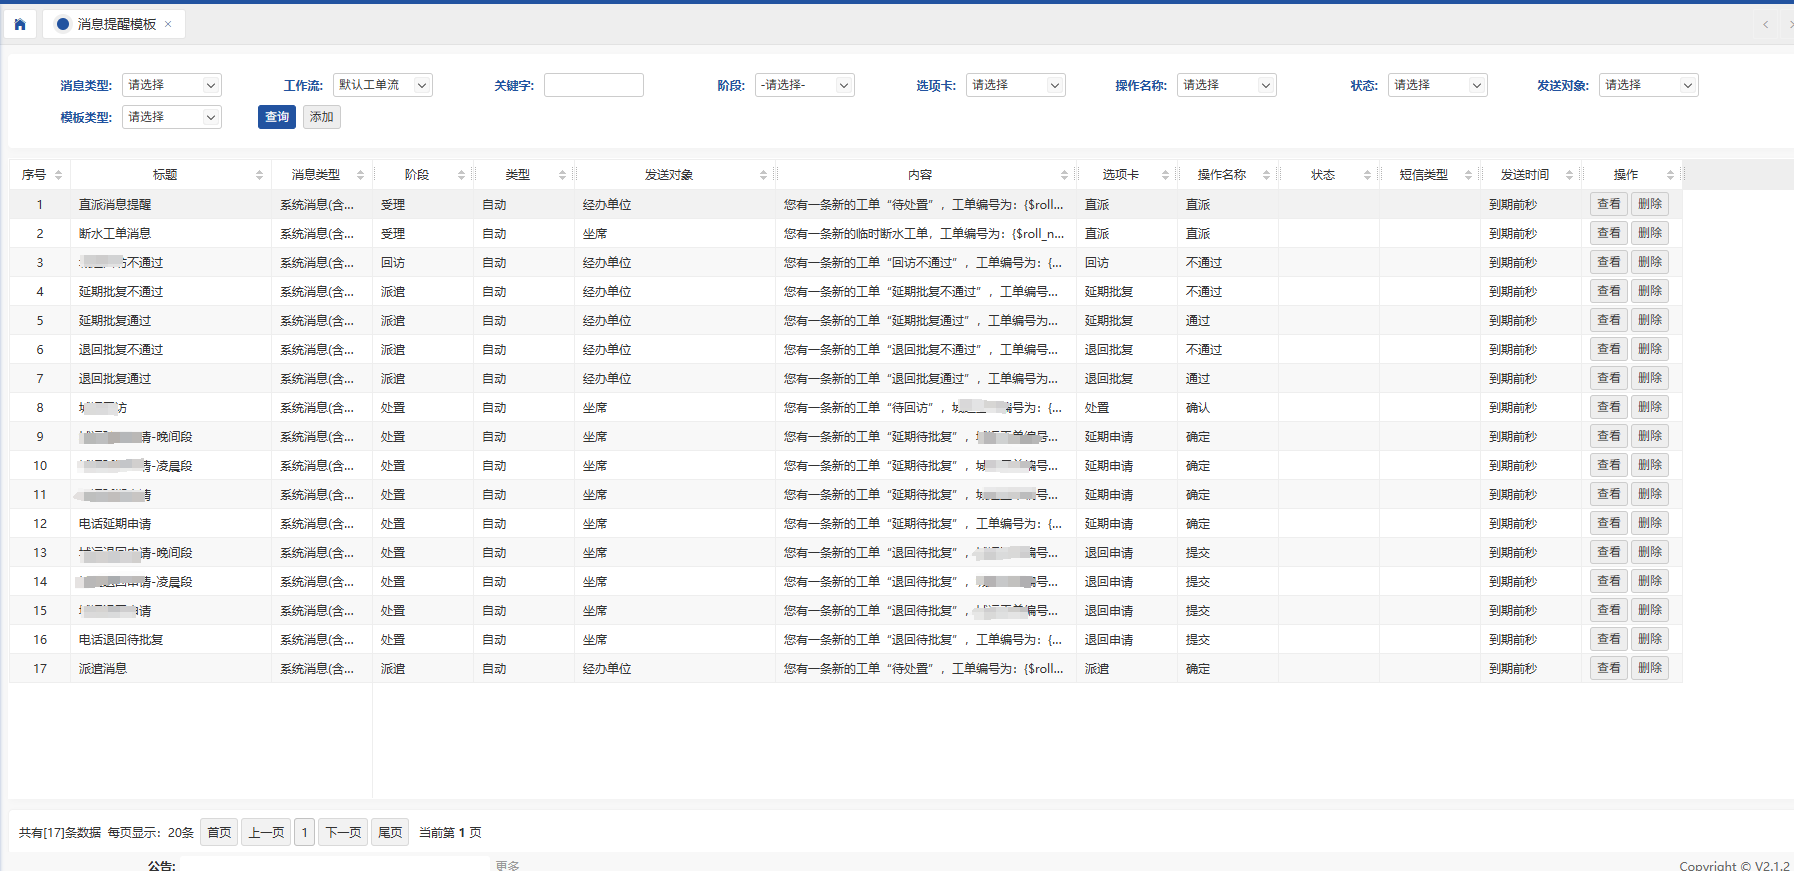The width and height of the screenshot is (1794, 871).
Task: Delete row 12 电话延期申请
Action: pos(1650,523)
